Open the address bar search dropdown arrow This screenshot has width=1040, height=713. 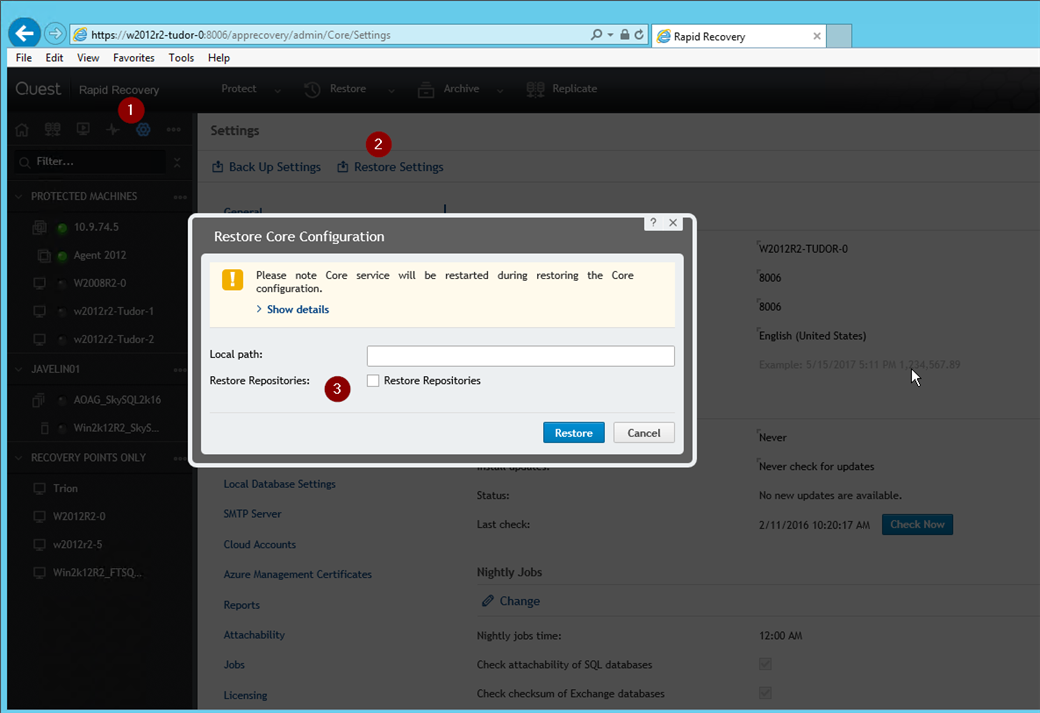tap(610, 34)
